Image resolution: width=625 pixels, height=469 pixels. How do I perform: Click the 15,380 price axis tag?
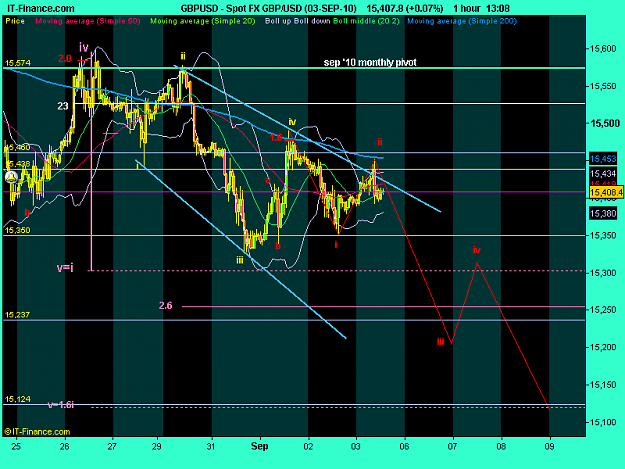[x=603, y=214]
